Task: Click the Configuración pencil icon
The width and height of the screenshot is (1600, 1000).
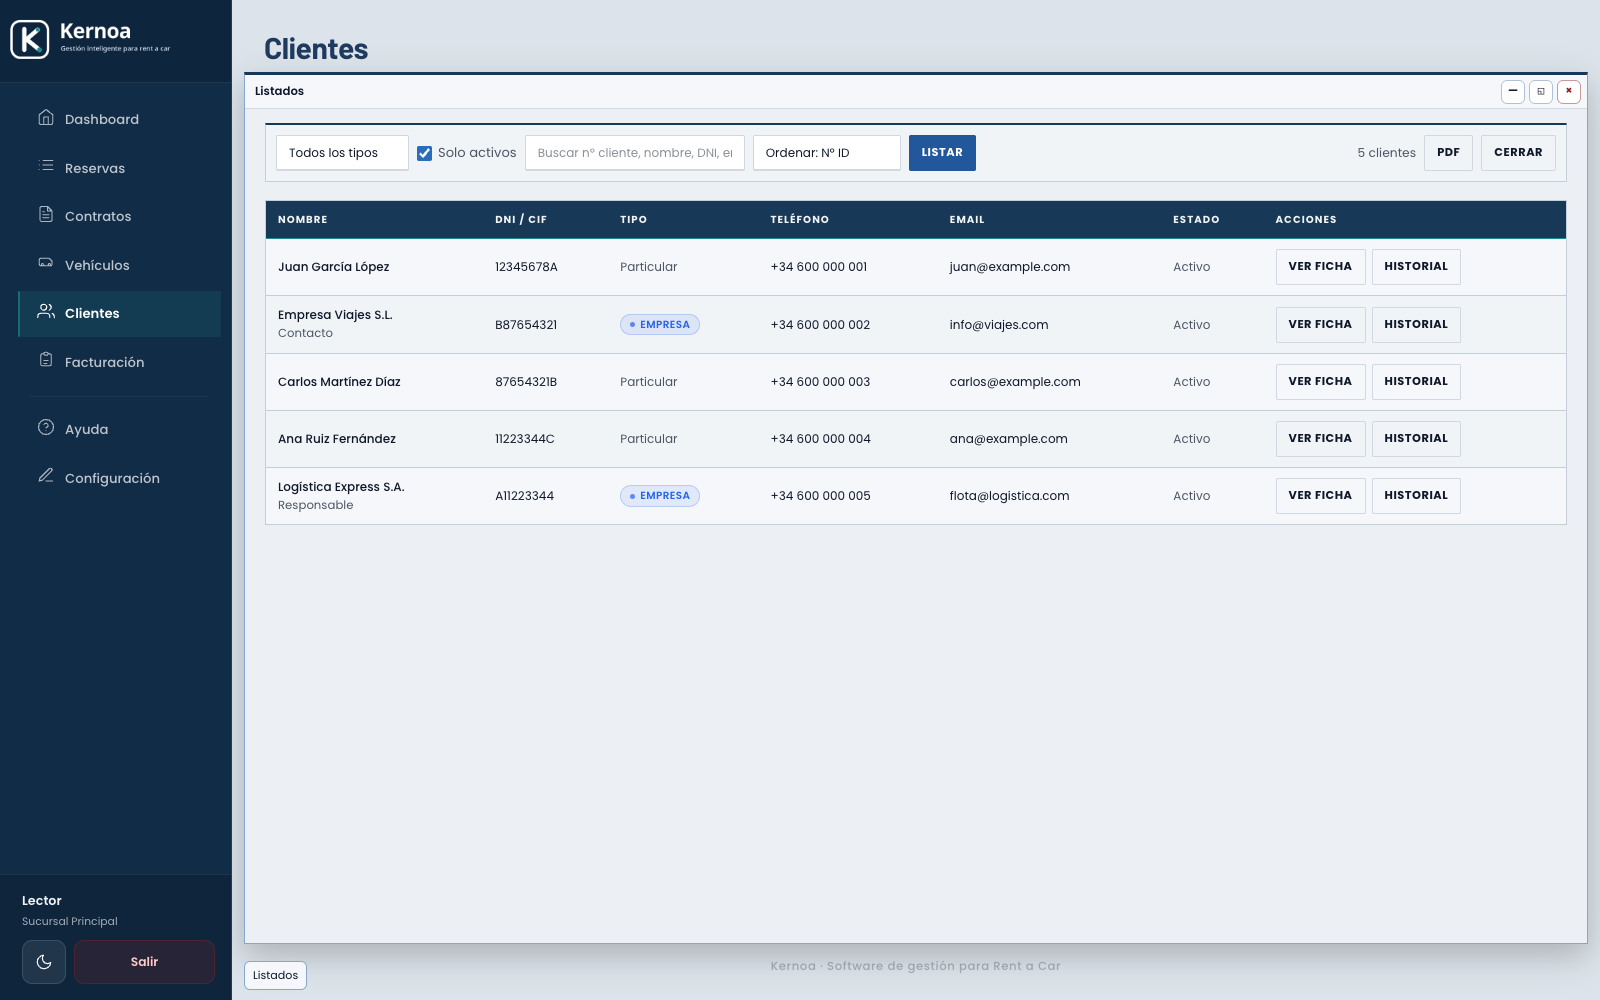Action: [46, 476]
